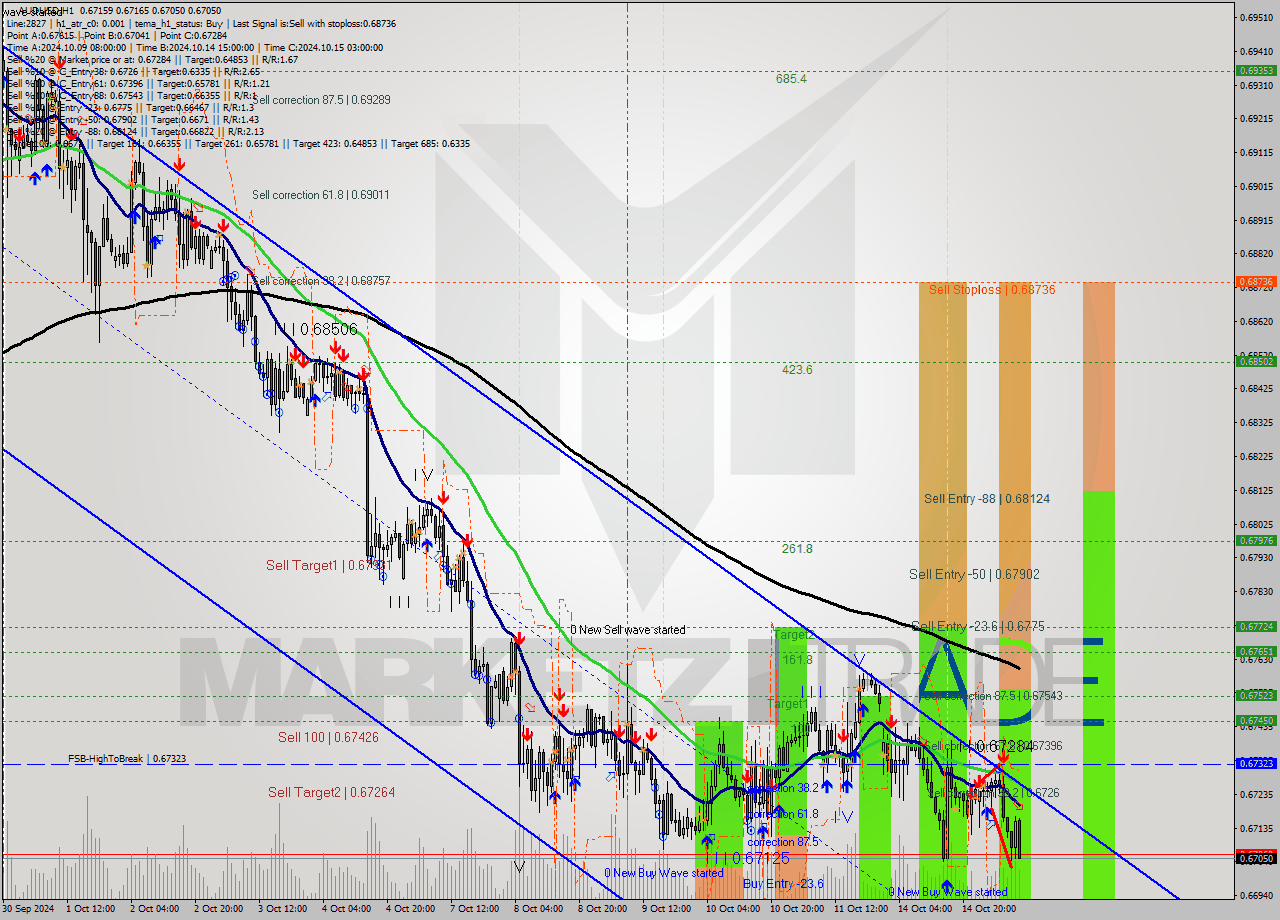Click the FSB-HighToBreak | 0.67323 label
This screenshot has height=920, width=1280.
(127, 759)
